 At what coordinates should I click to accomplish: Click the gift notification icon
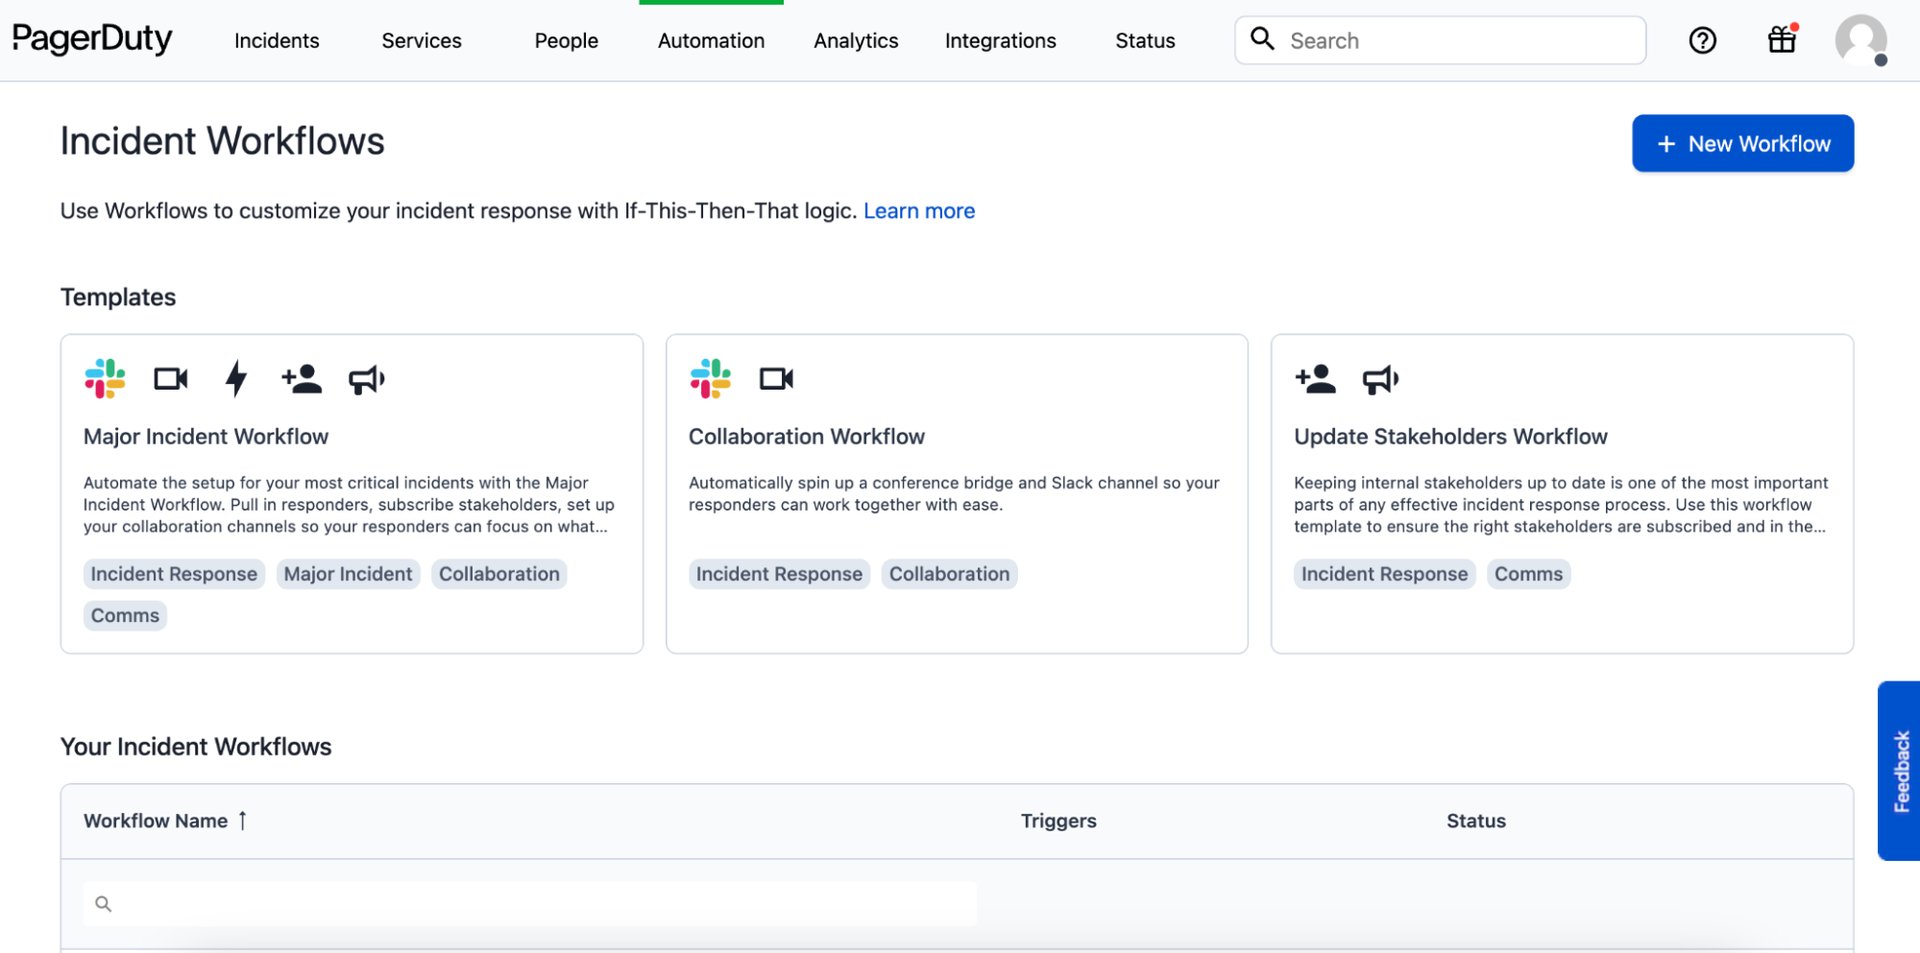tap(1781, 40)
